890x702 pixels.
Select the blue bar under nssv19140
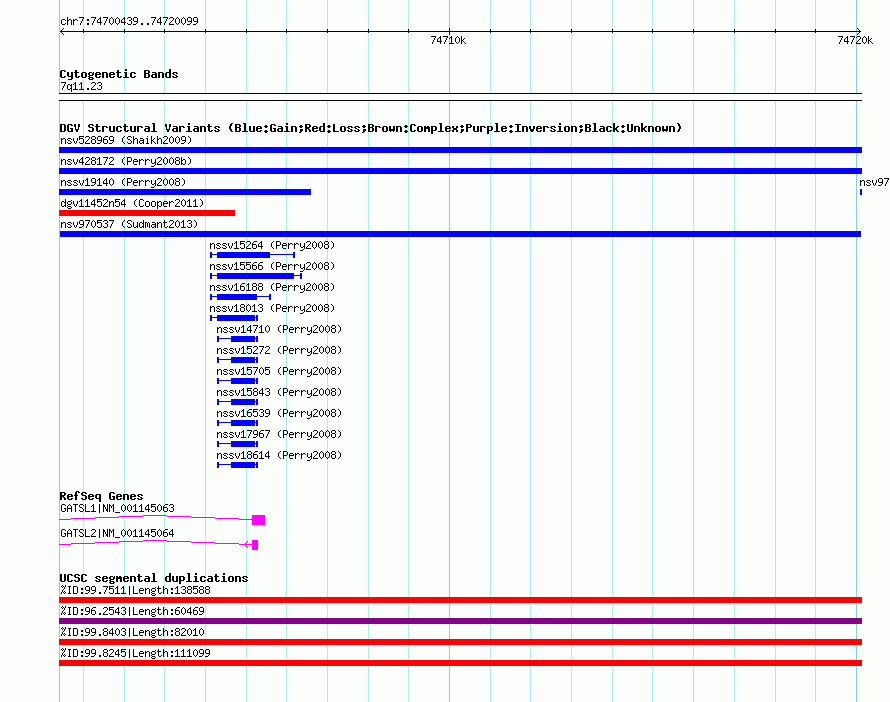pyautogui.click(x=185, y=192)
